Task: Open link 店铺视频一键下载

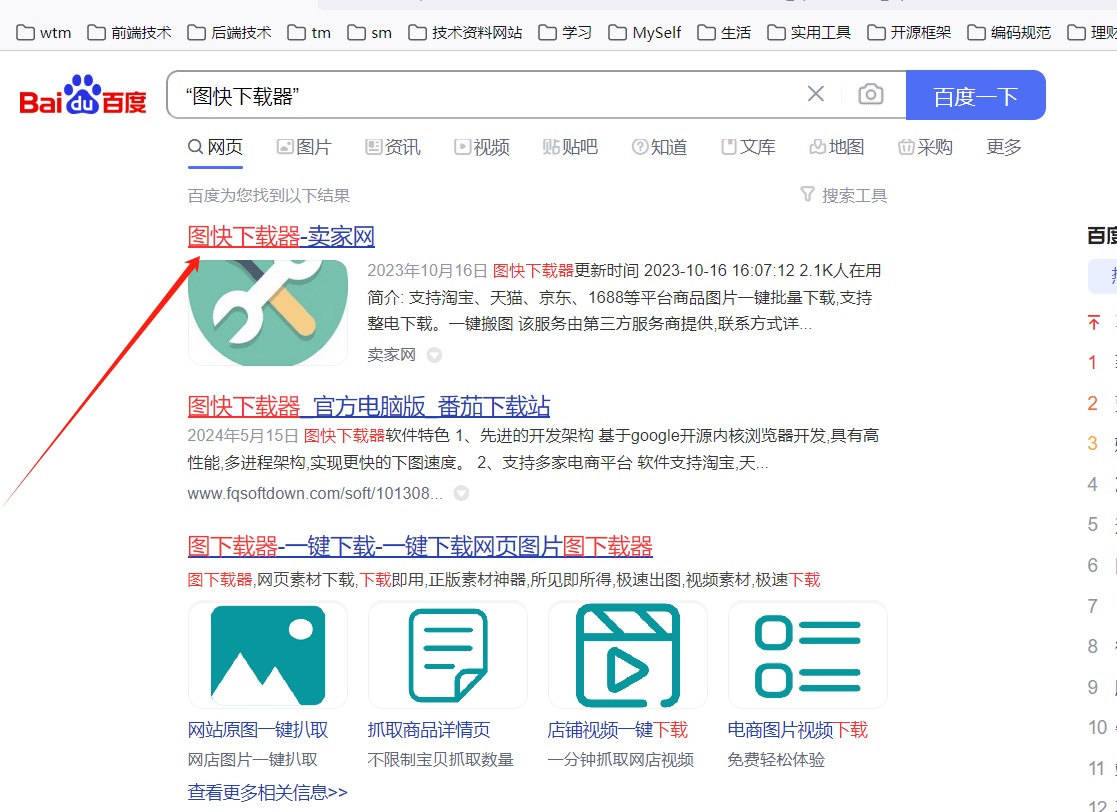Action: tap(618, 730)
